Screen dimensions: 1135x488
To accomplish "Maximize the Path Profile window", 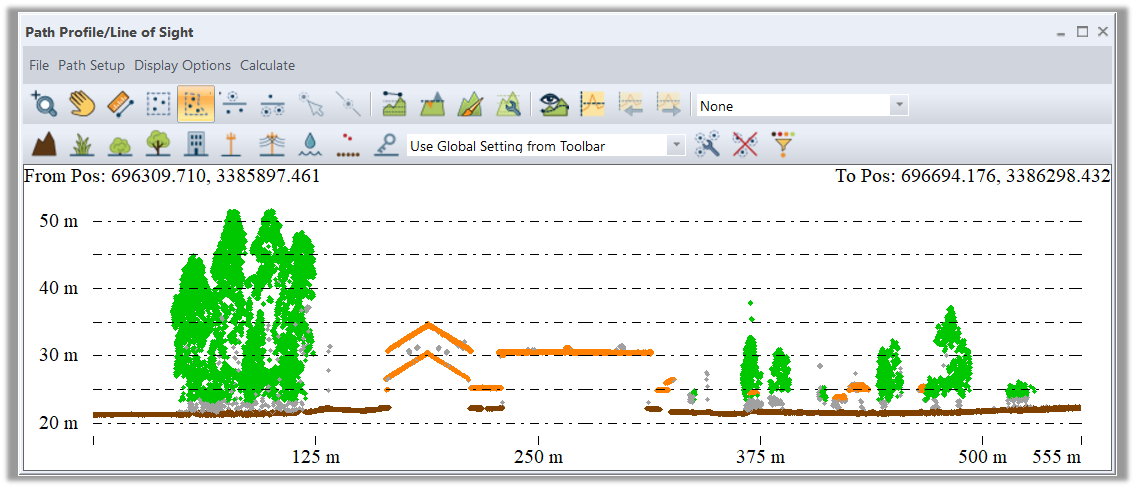I will click(x=1082, y=32).
